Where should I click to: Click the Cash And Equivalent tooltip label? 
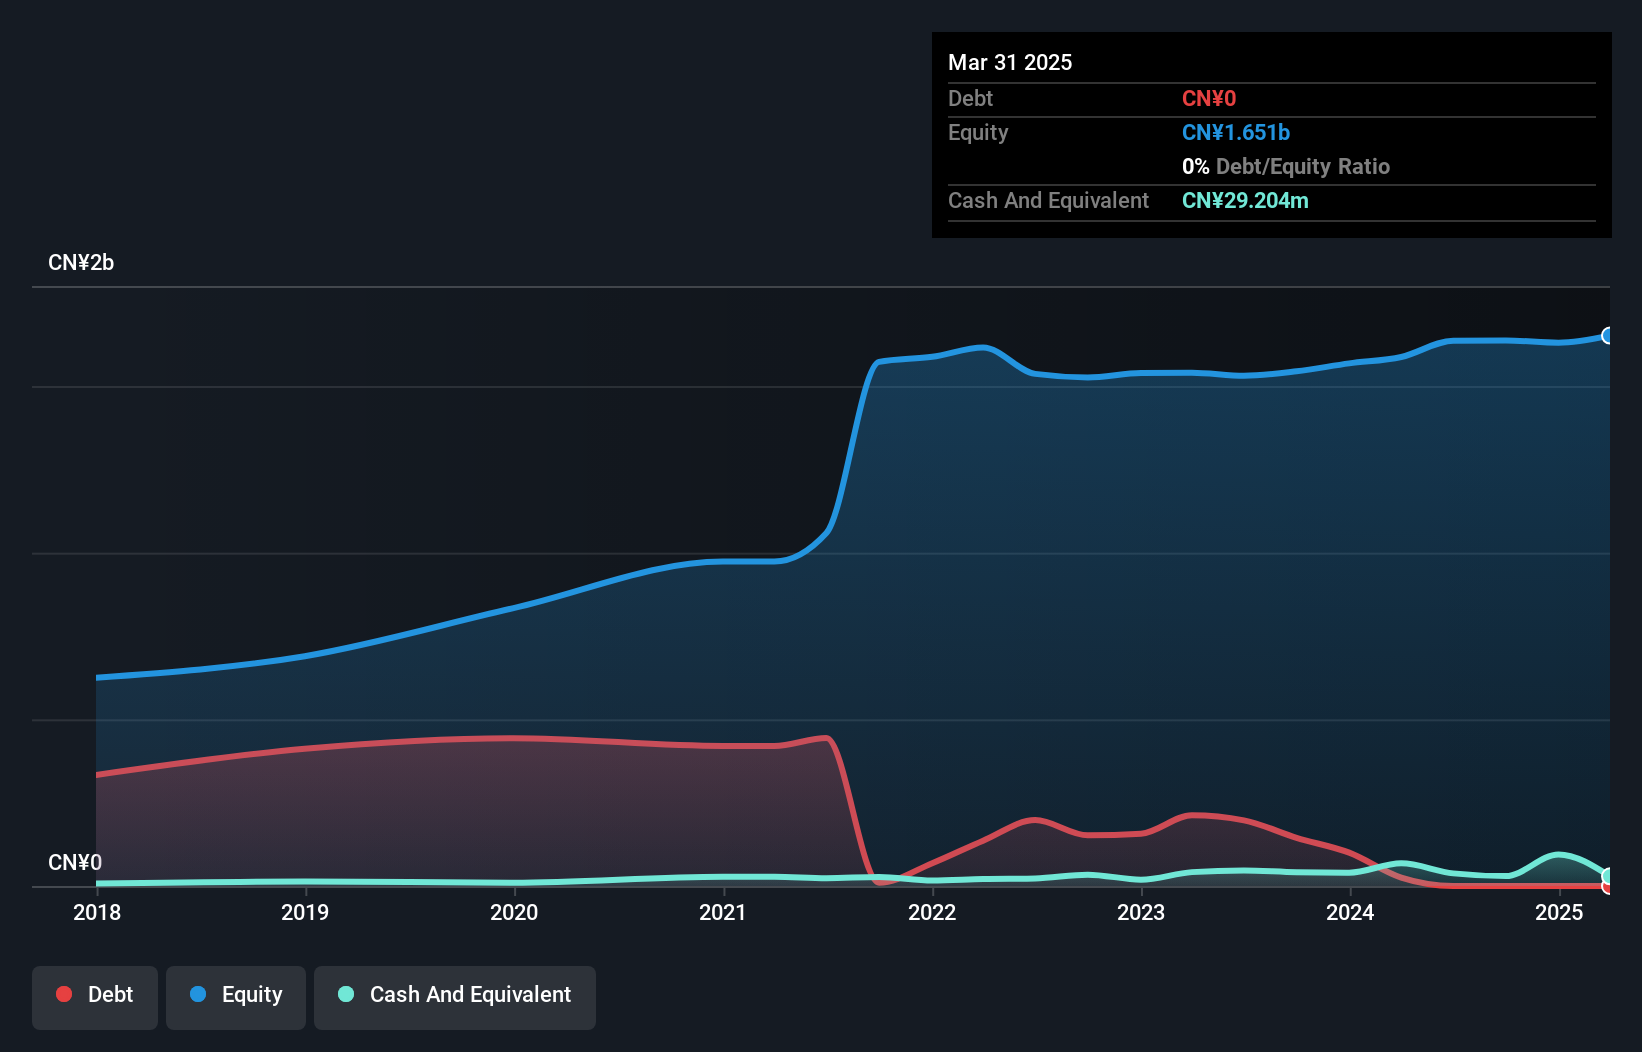tap(1048, 200)
